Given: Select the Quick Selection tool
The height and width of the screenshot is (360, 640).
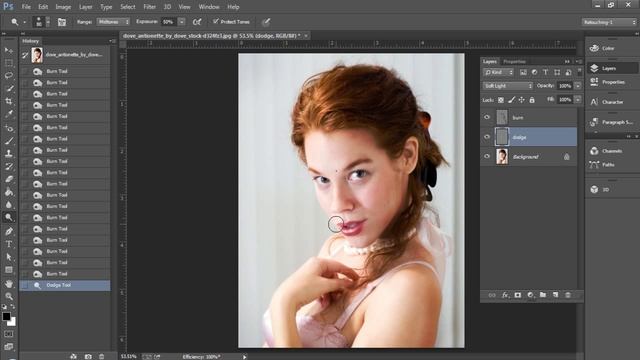Looking at the screenshot, I should pyautogui.click(x=9, y=88).
